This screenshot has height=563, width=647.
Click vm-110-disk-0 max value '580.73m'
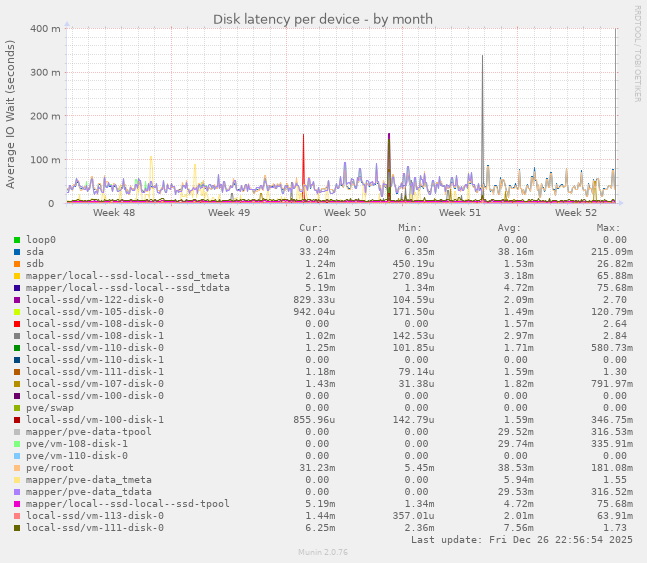coord(612,348)
